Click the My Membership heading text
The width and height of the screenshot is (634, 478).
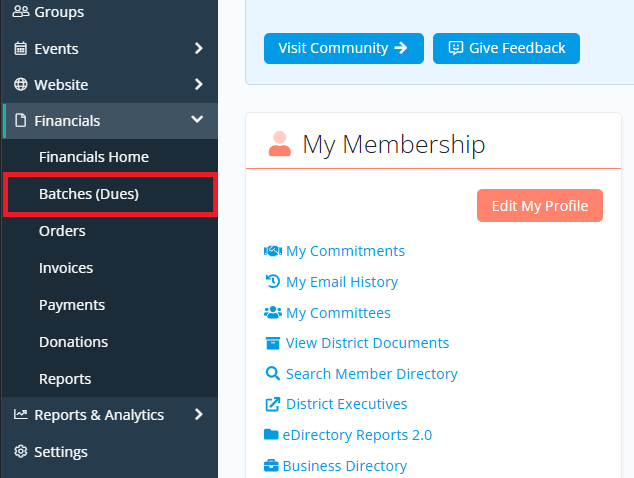(x=393, y=144)
